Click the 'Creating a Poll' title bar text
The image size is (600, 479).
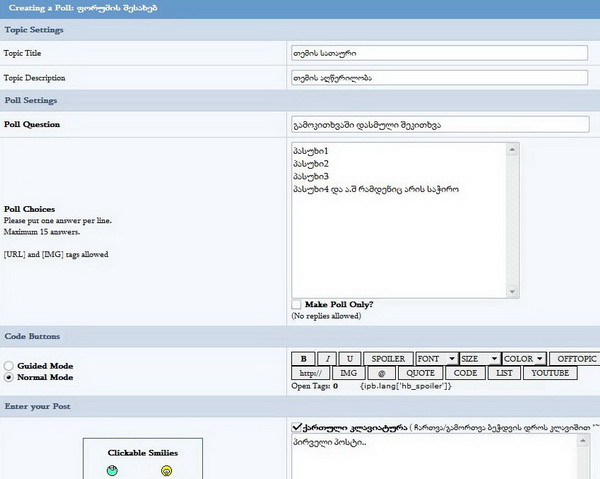point(83,8)
